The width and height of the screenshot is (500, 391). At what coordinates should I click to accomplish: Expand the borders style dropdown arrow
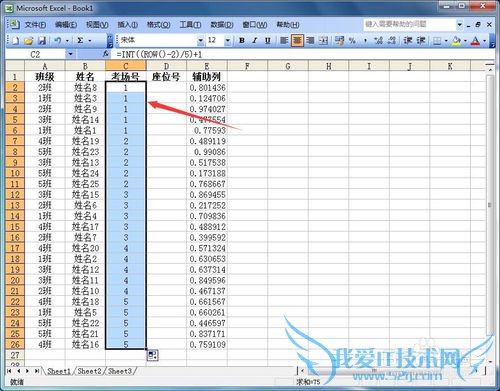coord(446,41)
